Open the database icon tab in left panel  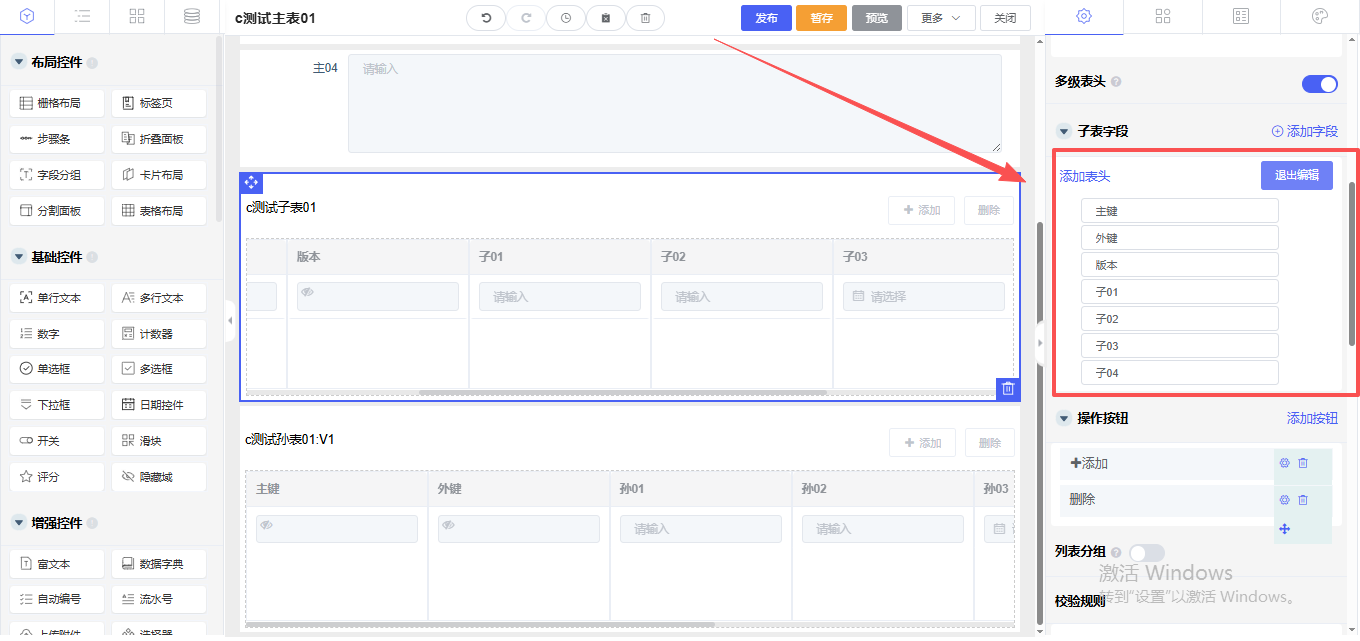pyautogui.click(x=191, y=17)
